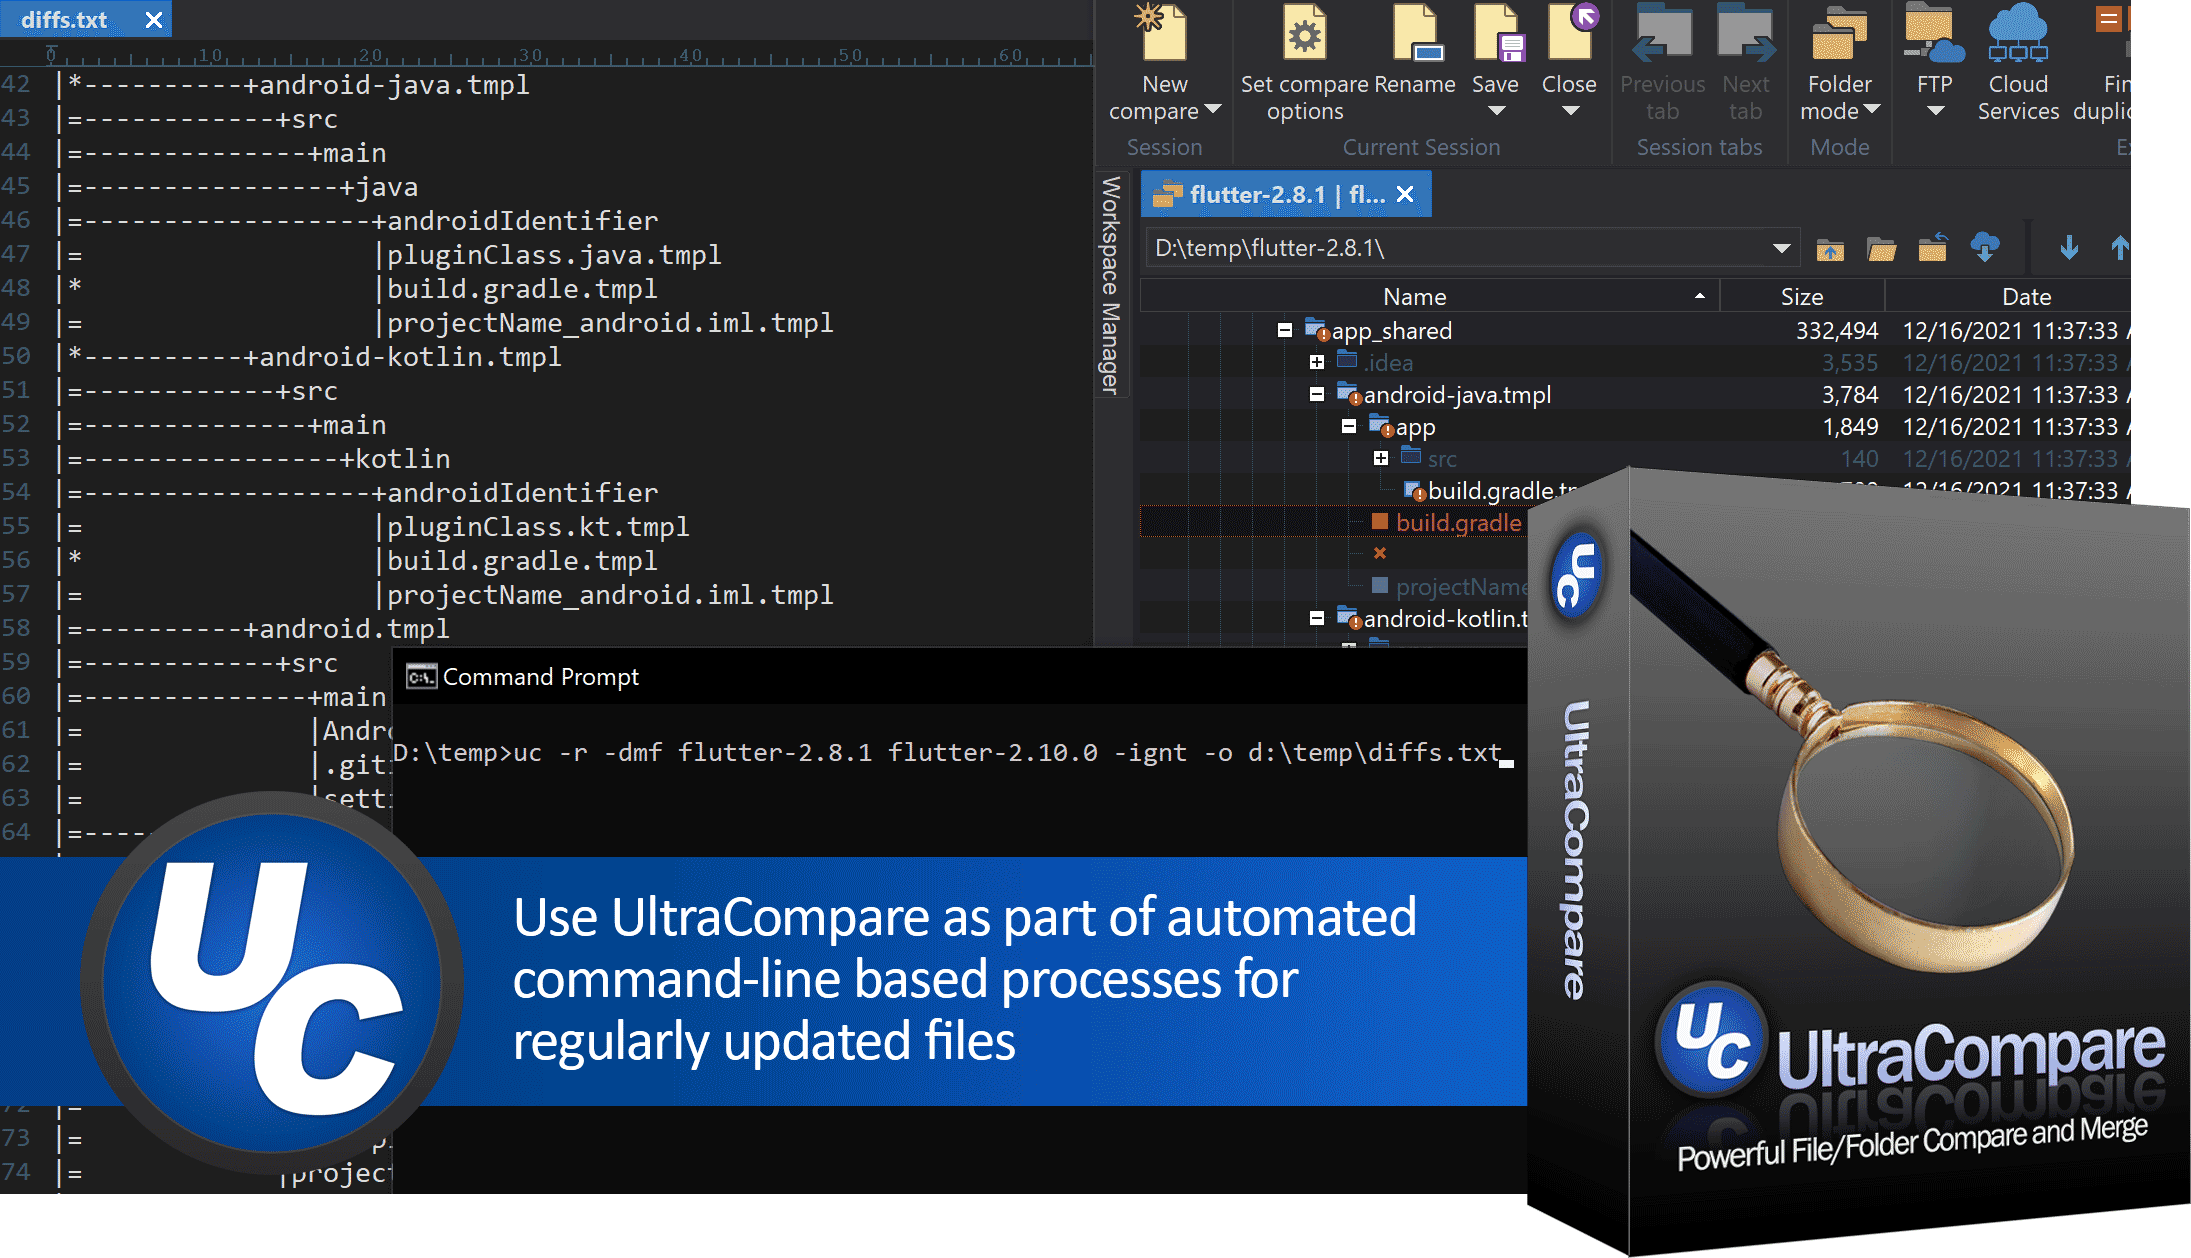Click the folder icon with curved back arrow
This screenshot has height=1258, width=2191.
pyautogui.click(x=1932, y=247)
